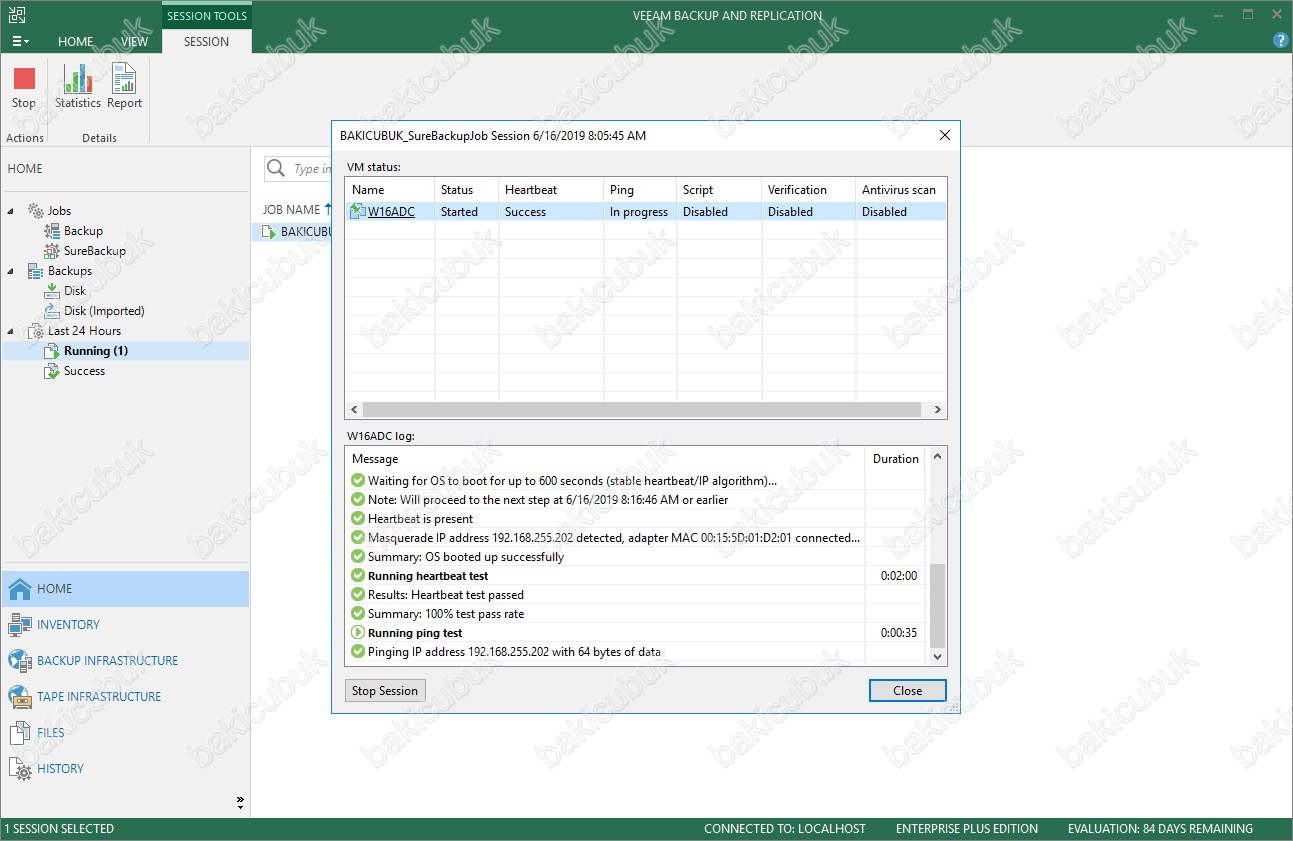The image size is (1293, 841).
Task: Click the log scrollbar down arrow
Action: (937, 657)
